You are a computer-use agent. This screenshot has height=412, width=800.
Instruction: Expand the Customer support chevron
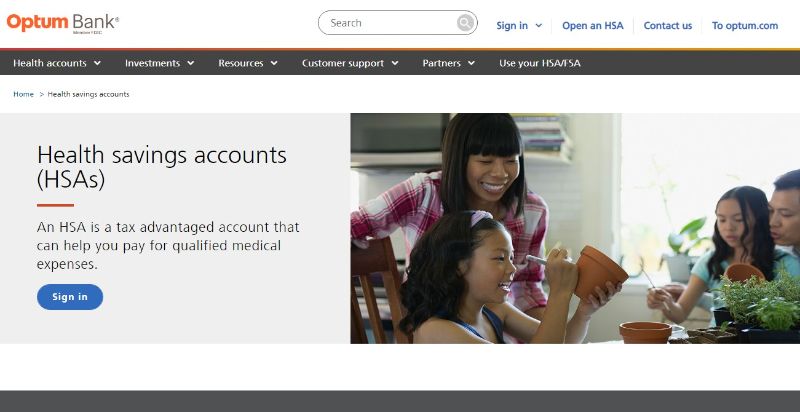[395, 63]
